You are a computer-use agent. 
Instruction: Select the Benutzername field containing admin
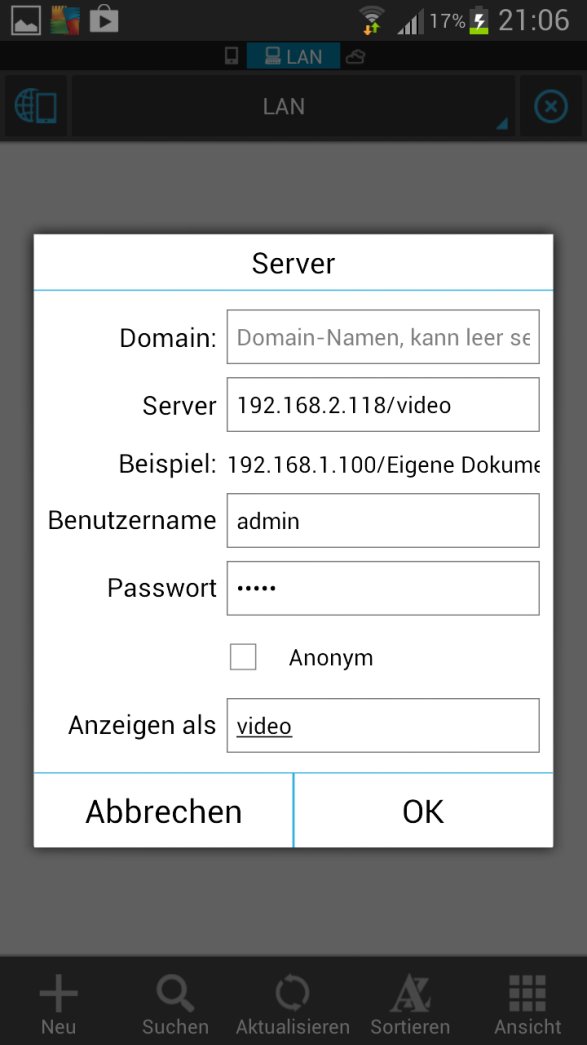[383, 521]
